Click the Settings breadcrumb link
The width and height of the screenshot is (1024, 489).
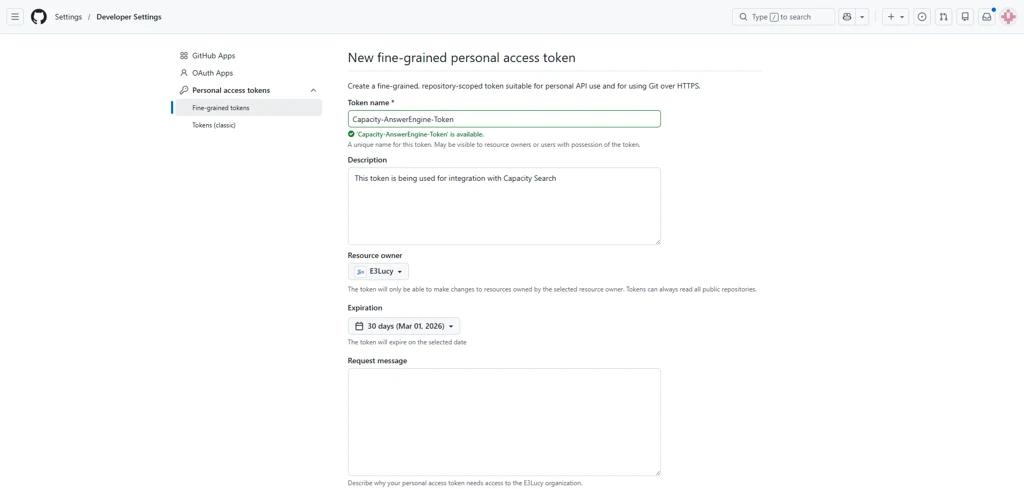pyautogui.click(x=68, y=17)
